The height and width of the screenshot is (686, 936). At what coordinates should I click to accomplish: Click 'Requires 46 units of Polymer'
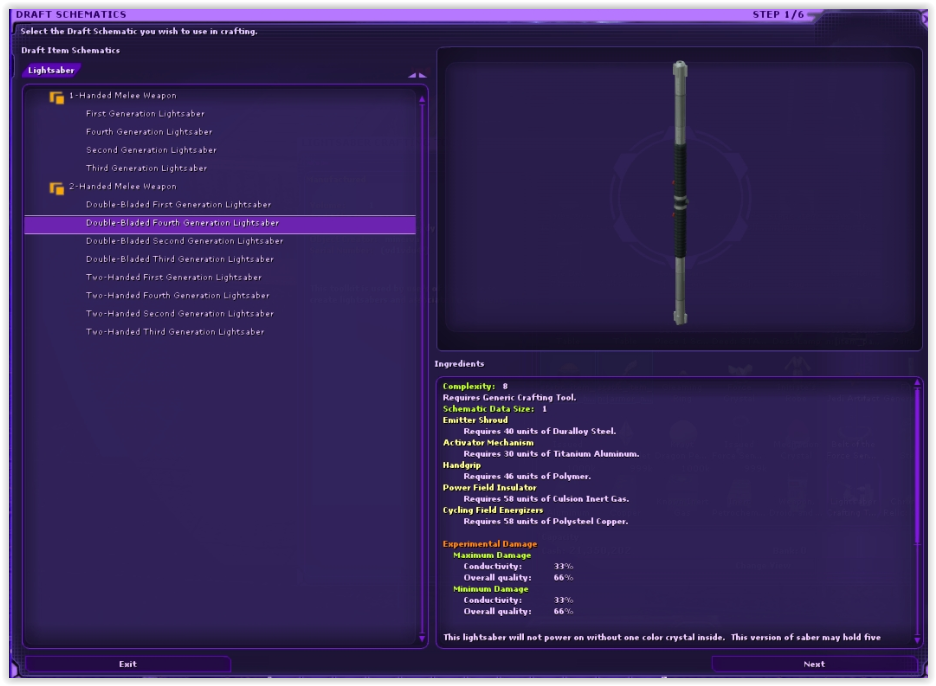[527, 476]
